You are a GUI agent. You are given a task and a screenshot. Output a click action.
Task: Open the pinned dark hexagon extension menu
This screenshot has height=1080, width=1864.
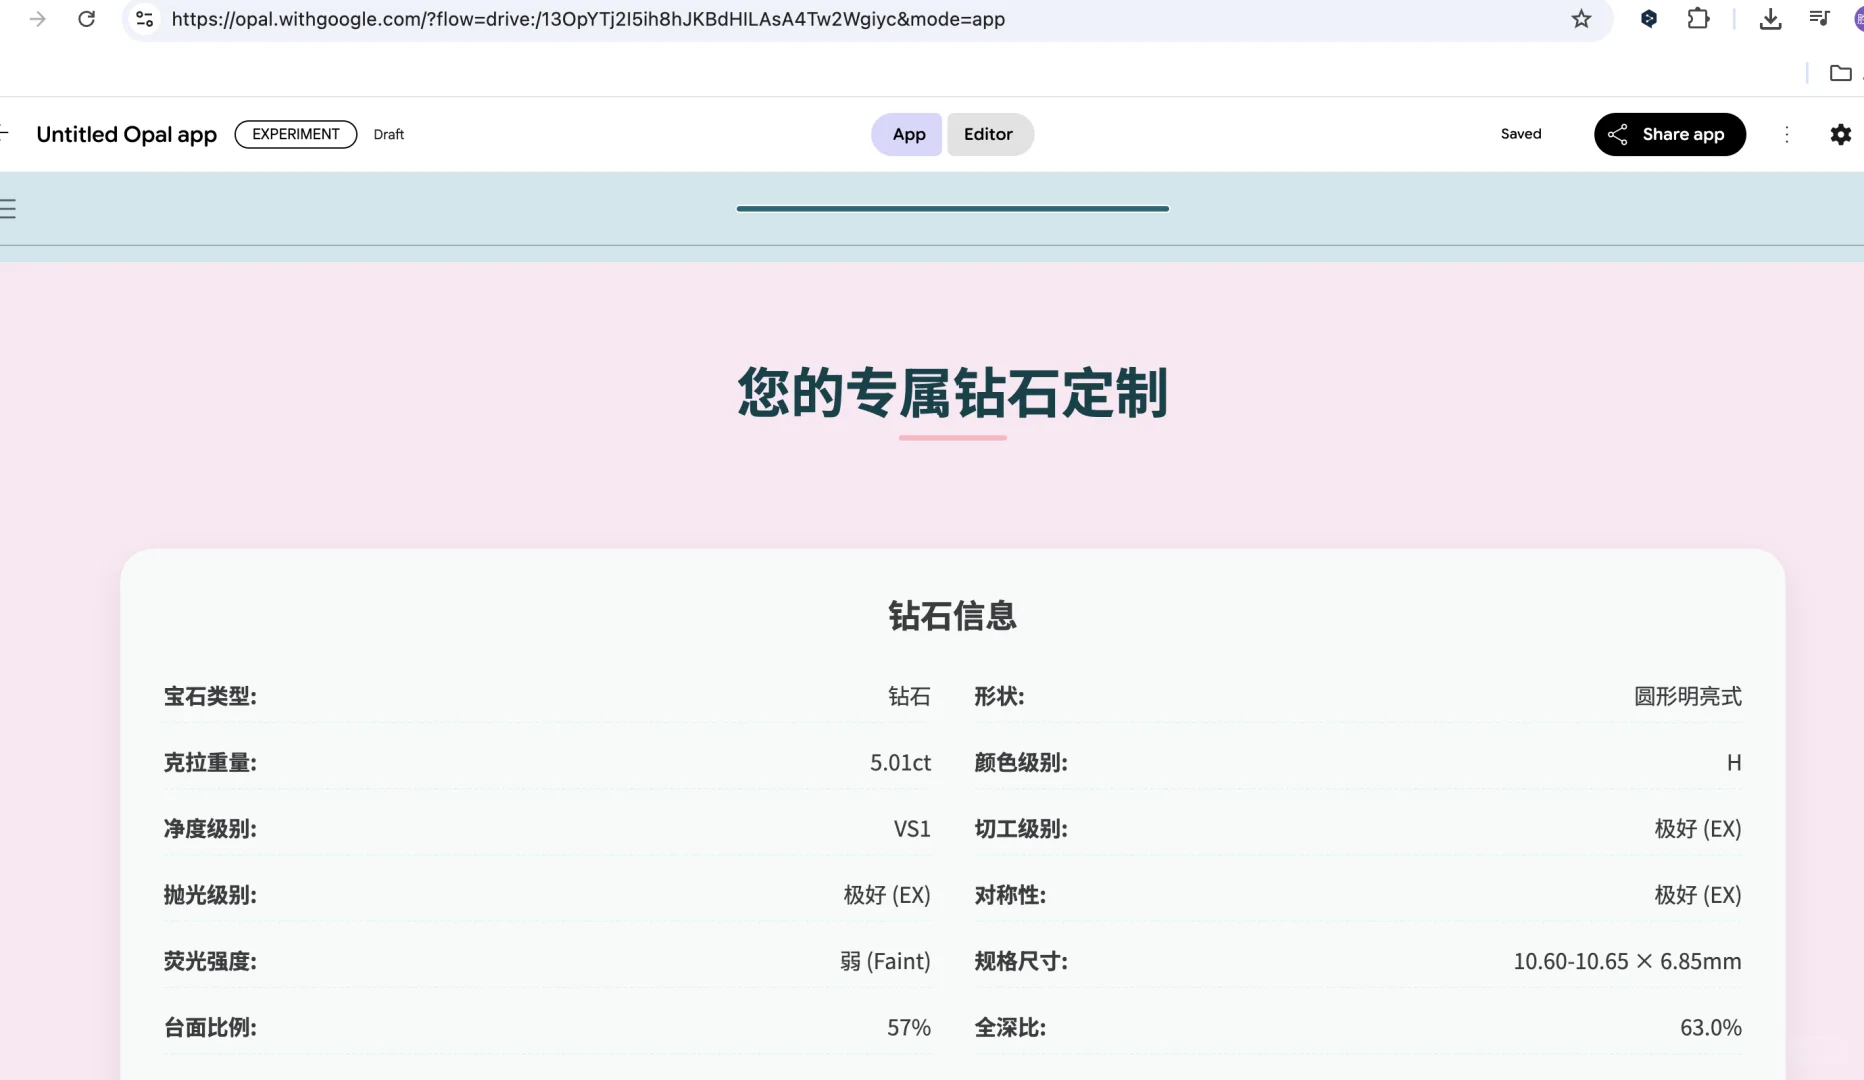(x=1648, y=18)
